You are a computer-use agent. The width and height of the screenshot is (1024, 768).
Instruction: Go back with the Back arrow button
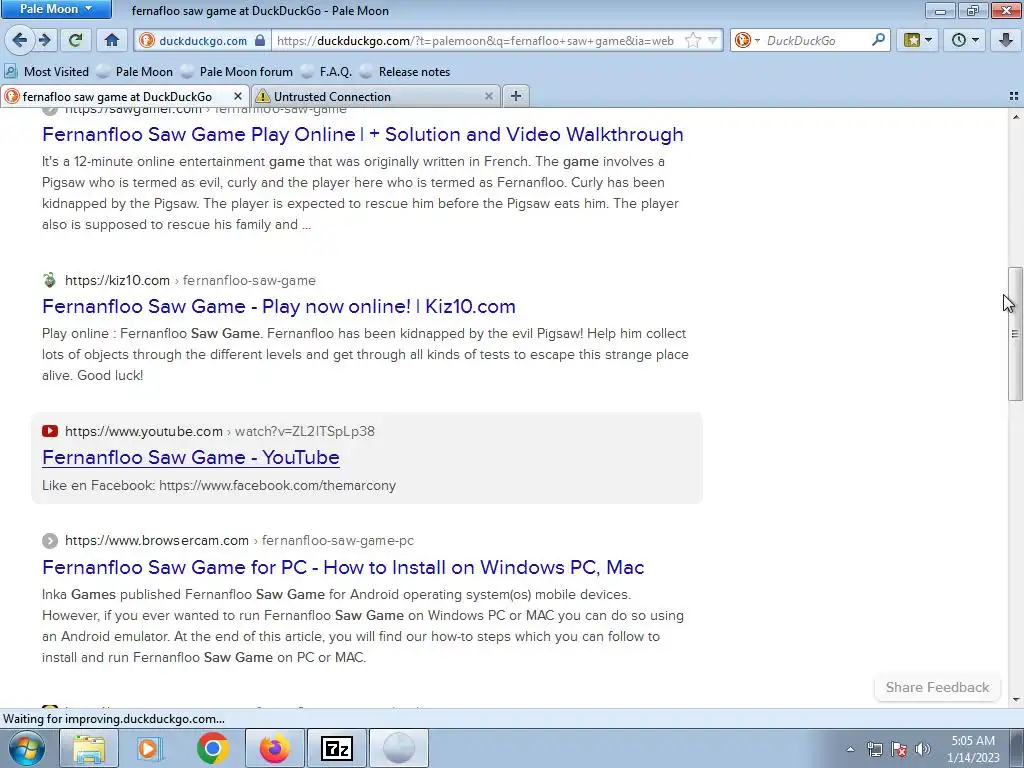(19, 40)
